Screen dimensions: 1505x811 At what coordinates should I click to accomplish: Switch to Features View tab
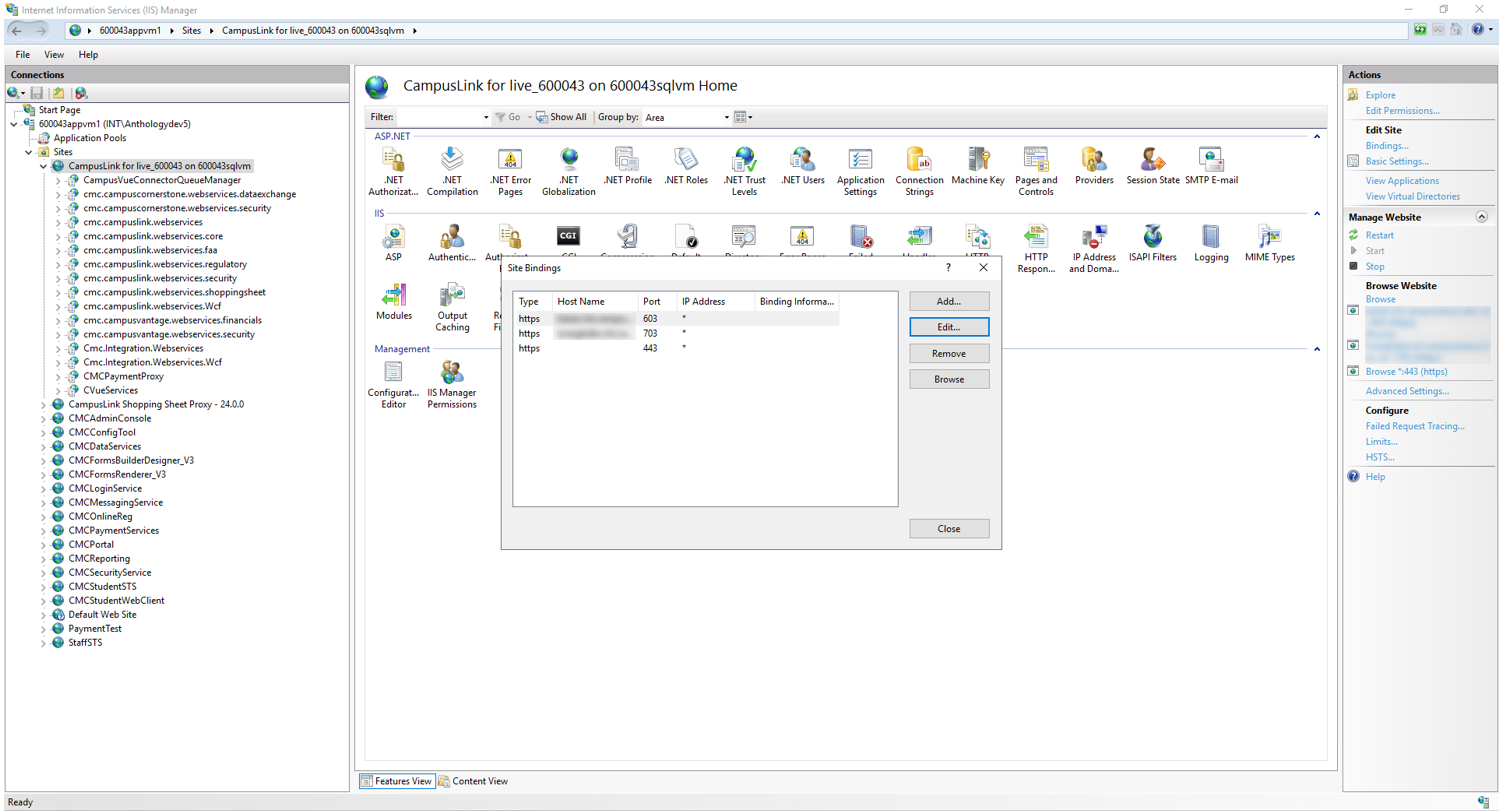[x=397, y=781]
